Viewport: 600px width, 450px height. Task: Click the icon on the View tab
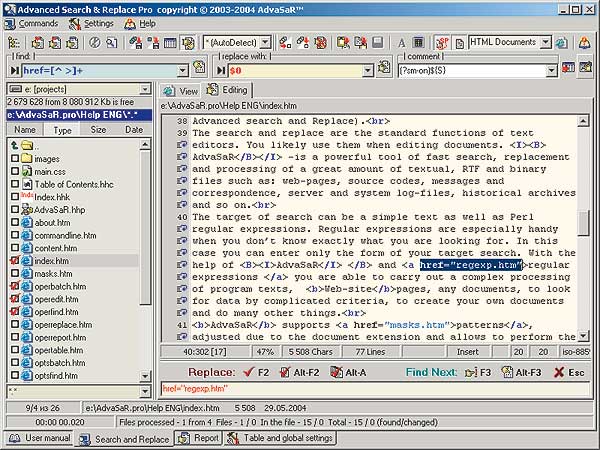[x=169, y=91]
